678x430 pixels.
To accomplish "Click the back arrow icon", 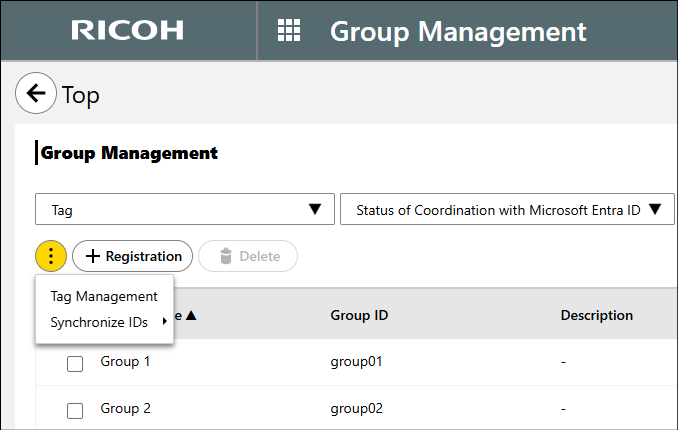I will coord(36,94).
